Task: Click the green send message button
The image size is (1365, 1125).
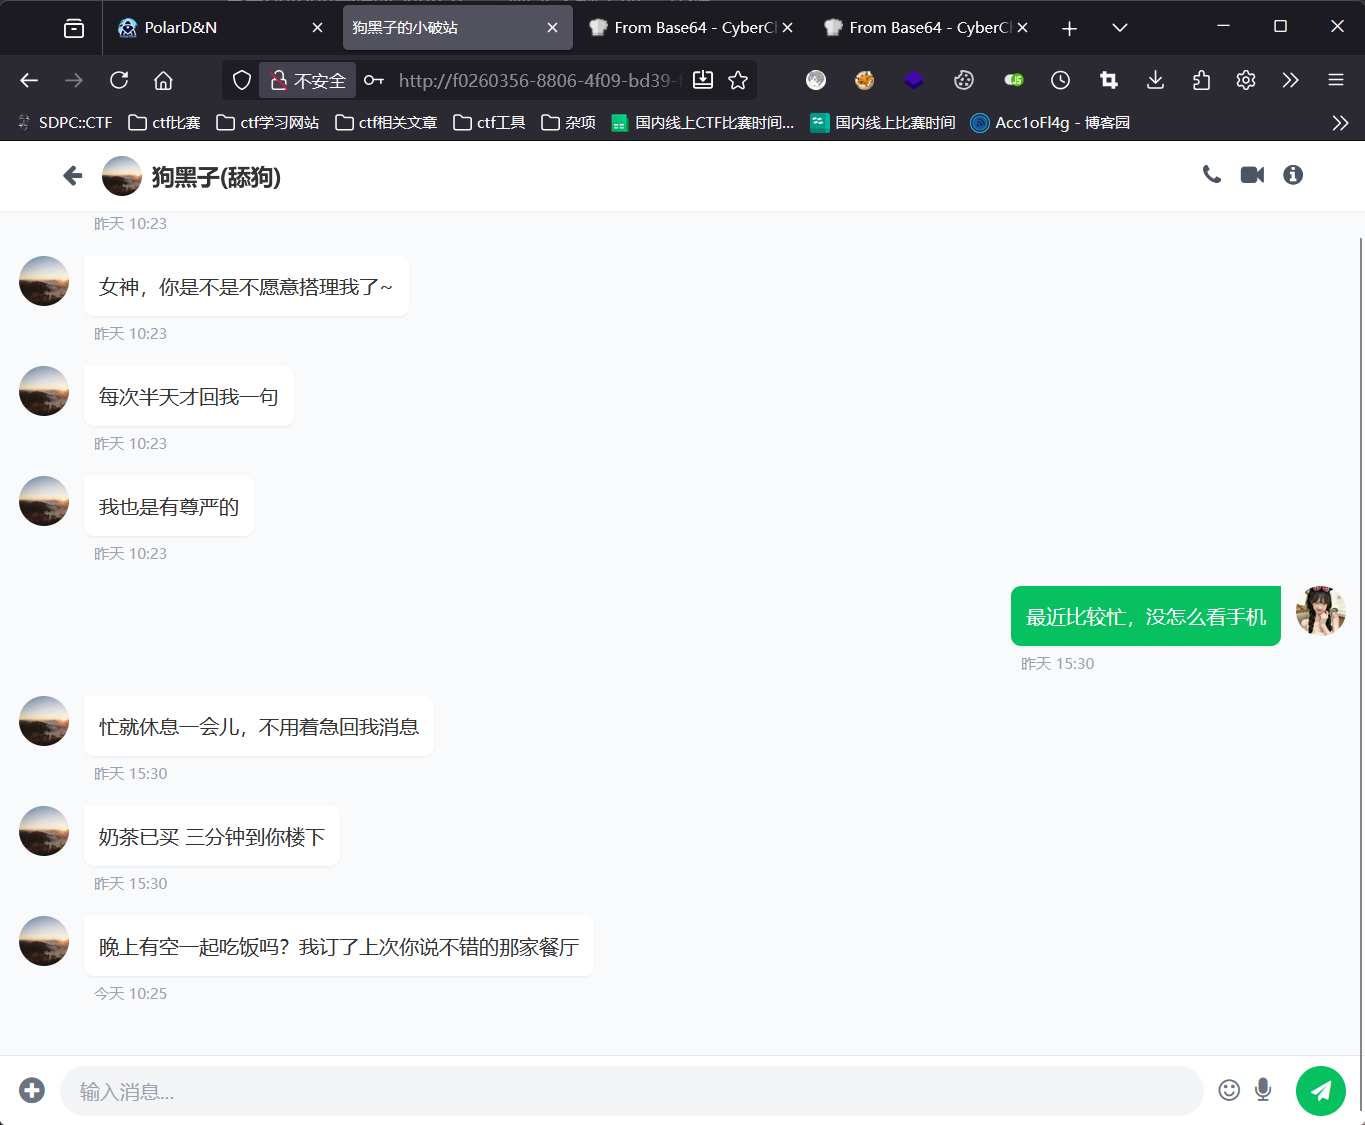Action: 1320,1091
